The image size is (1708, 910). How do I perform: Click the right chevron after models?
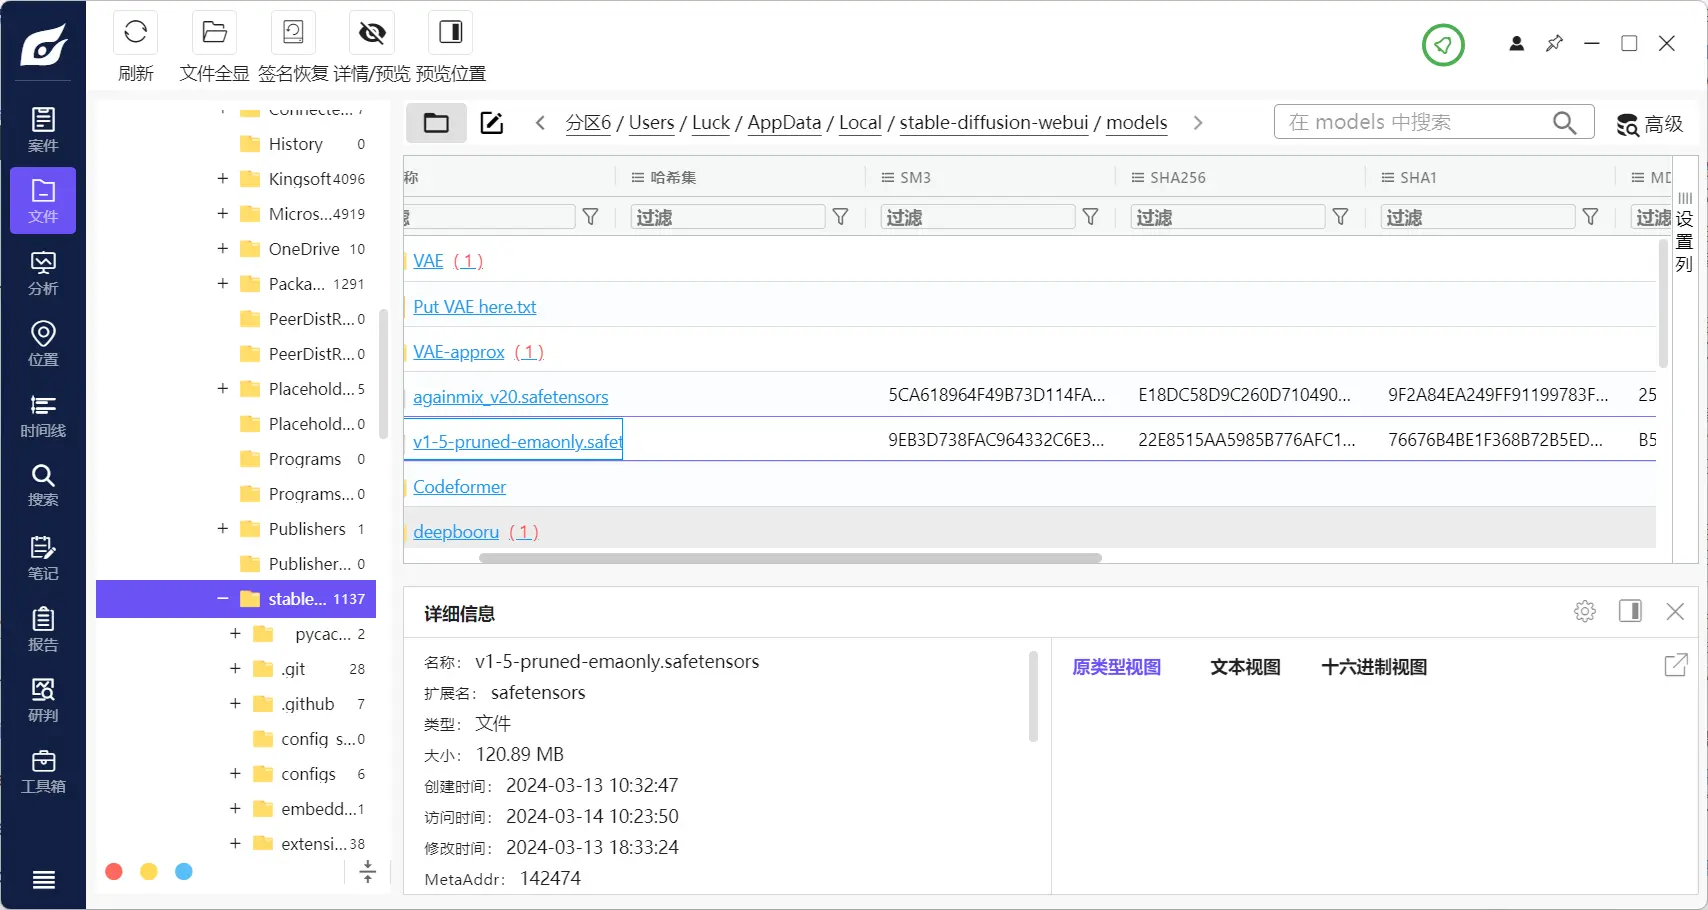pyautogui.click(x=1198, y=123)
